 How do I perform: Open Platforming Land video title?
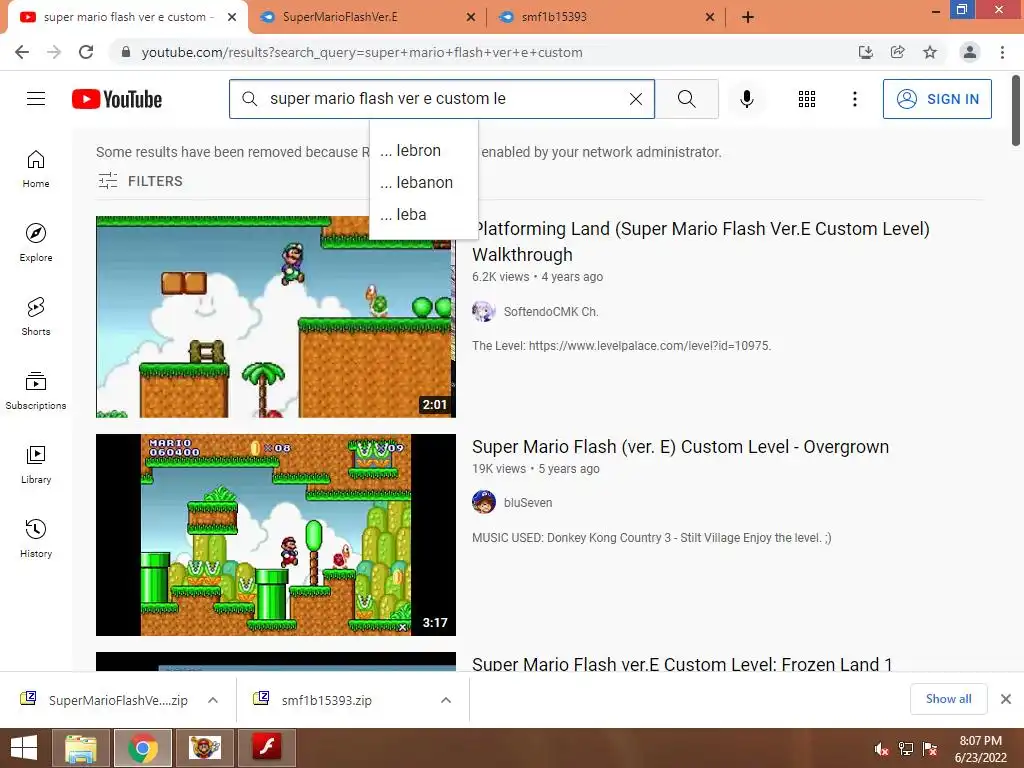(x=701, y=242)
